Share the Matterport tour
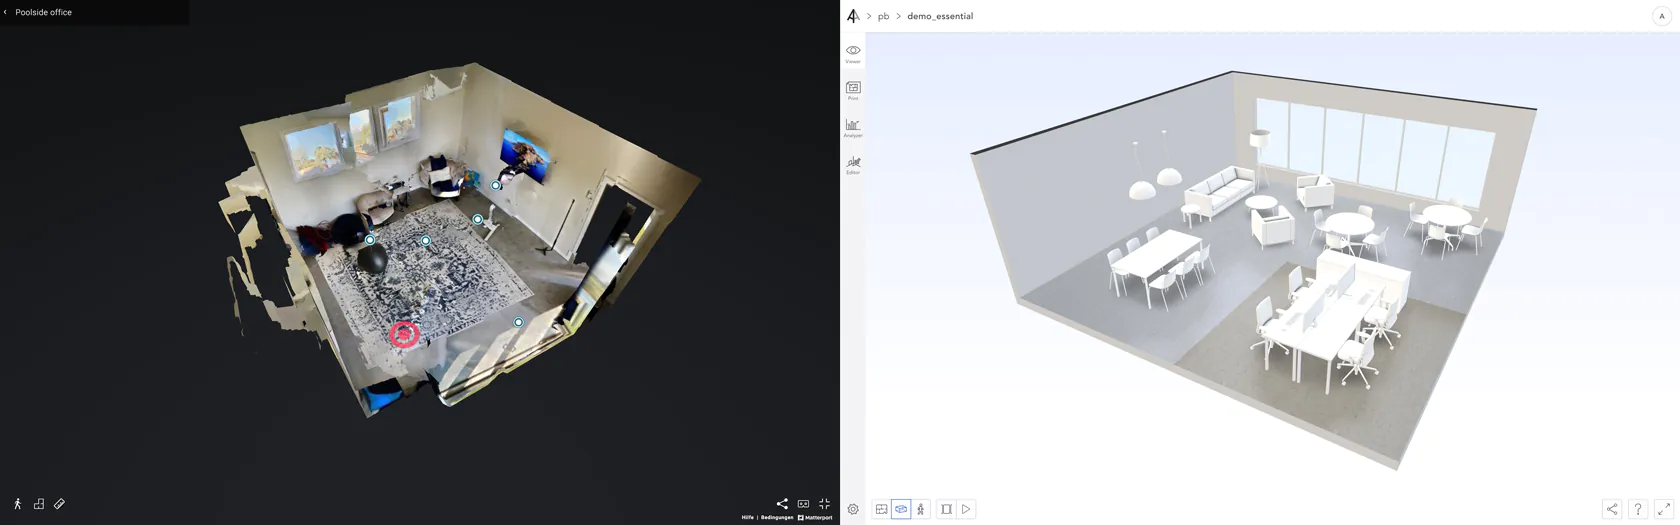Image resolution: width=1680 pixels, height=525 pixels. [782, 504]
